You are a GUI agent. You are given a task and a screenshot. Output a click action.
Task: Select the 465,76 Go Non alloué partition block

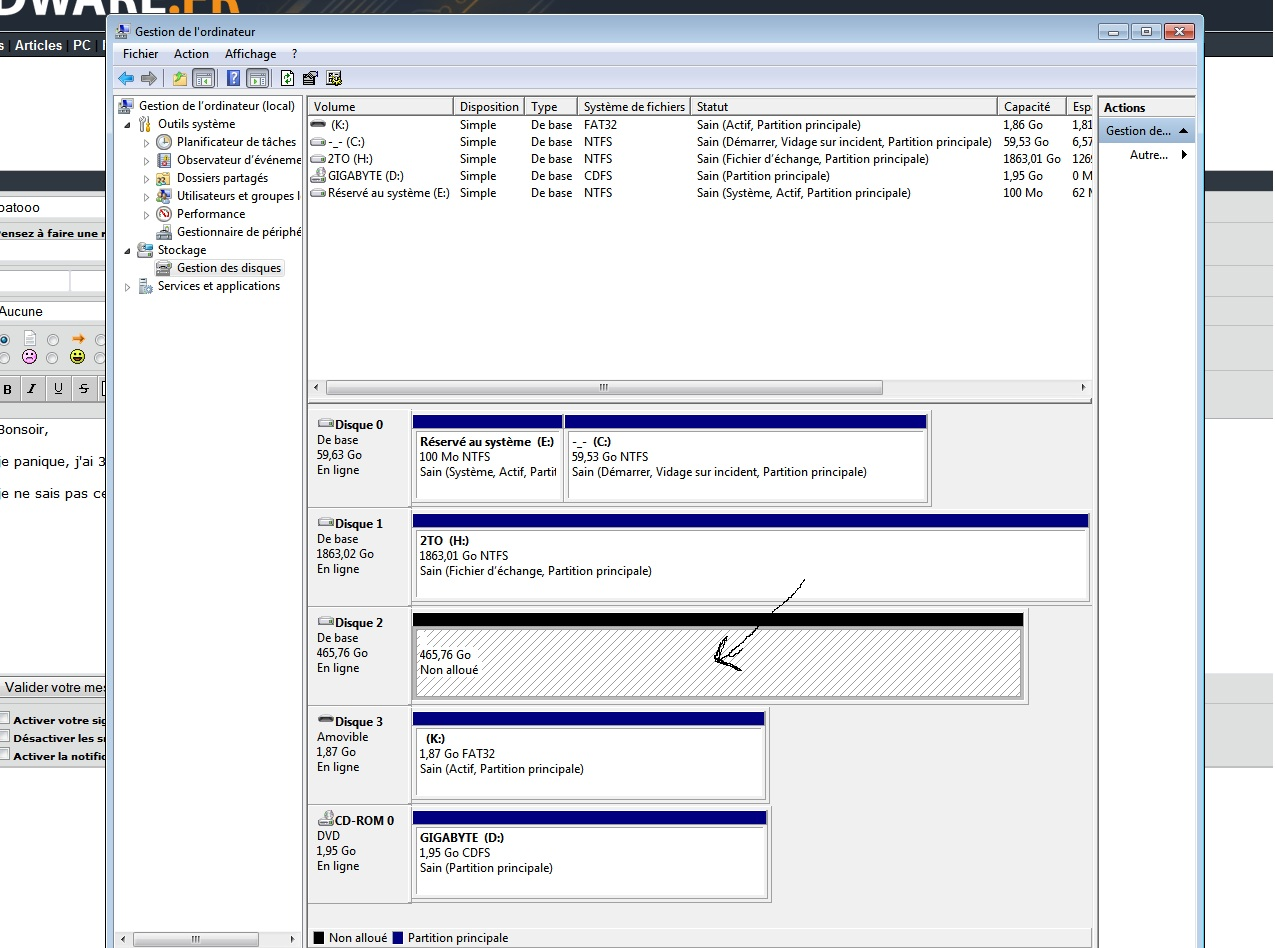point(718,654)
